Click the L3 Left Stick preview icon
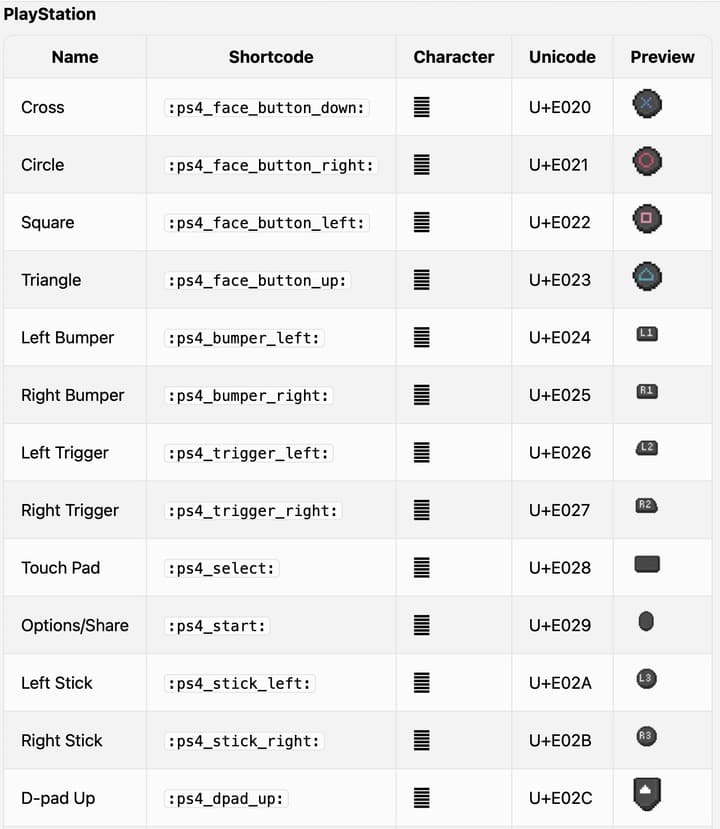Viewport: 720px width, 829px height. coord(646,679)
